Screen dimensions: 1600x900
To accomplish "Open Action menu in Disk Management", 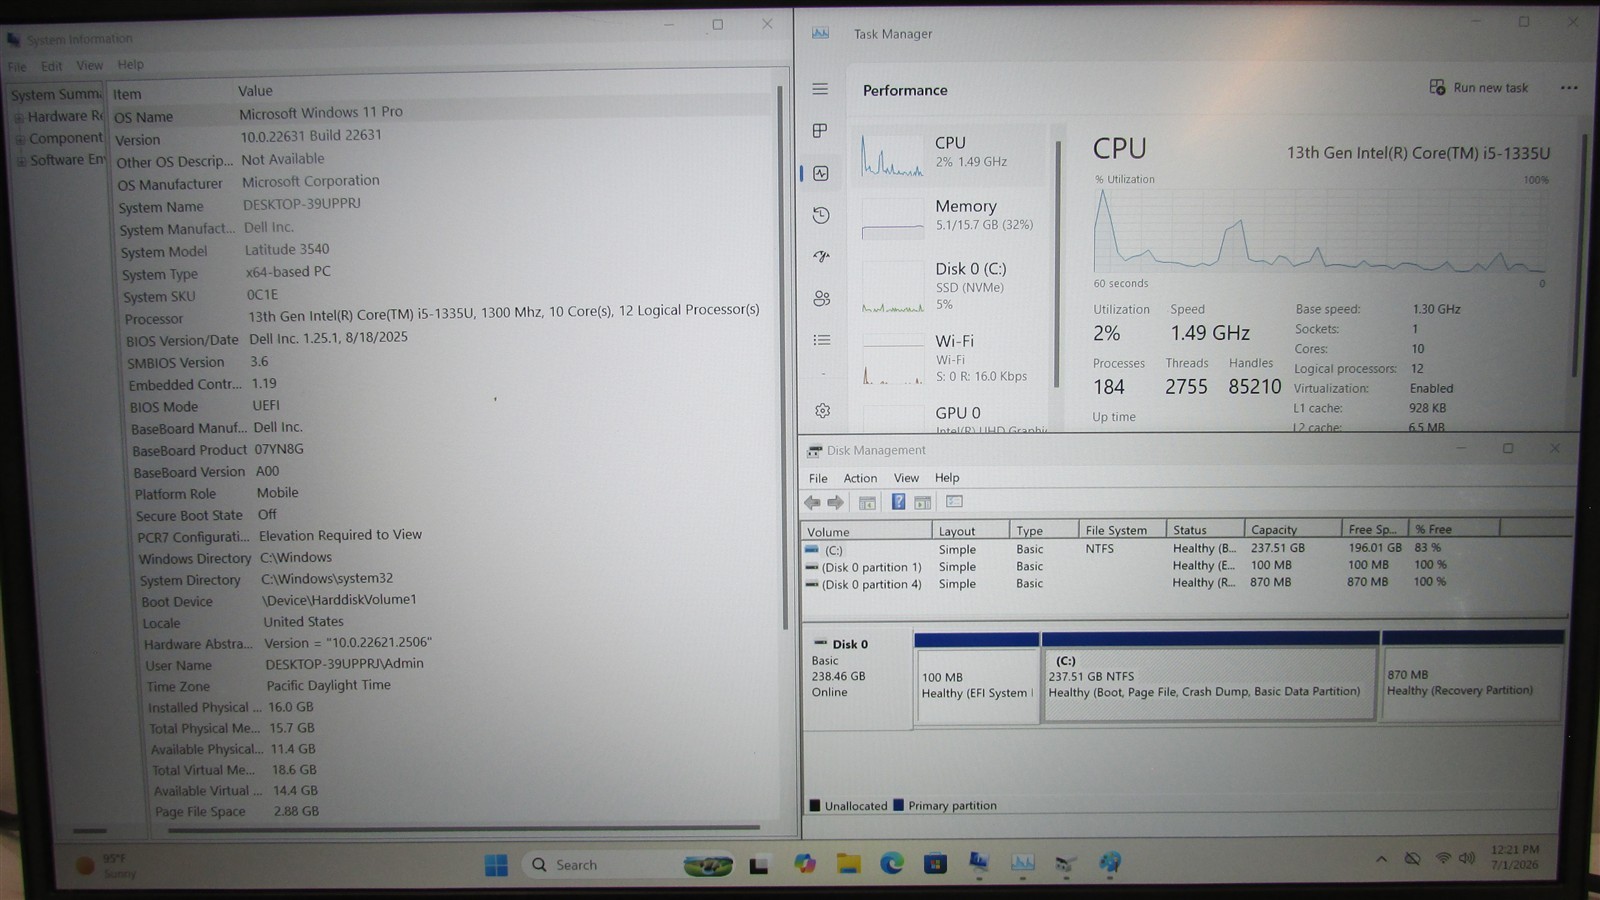I will click(x=860, y=478).
